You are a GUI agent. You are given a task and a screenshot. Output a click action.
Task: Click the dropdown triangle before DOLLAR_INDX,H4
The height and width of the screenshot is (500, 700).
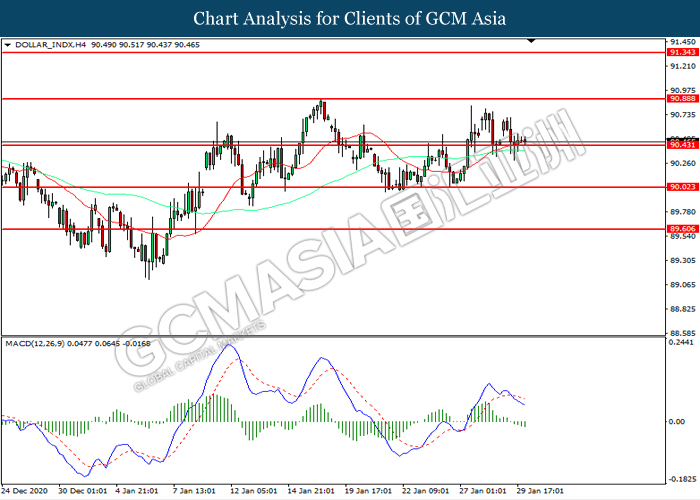(7, 45)
